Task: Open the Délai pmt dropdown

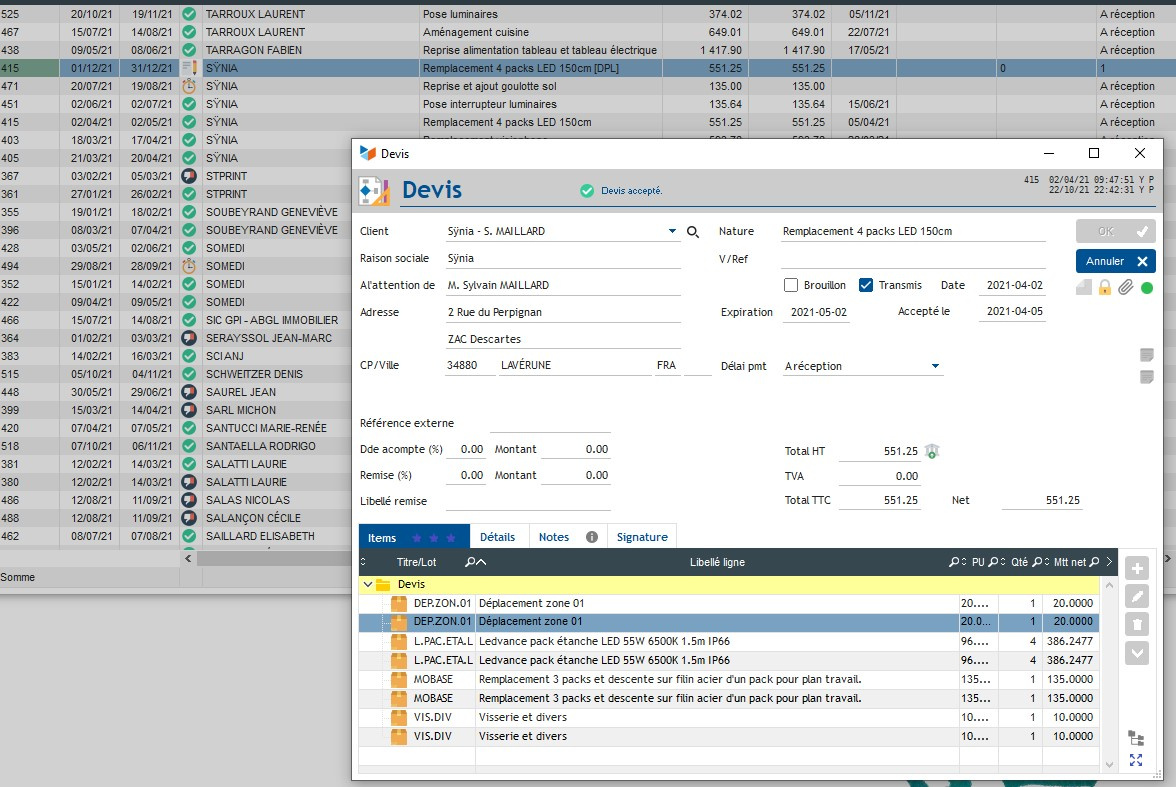Action: 935,367
